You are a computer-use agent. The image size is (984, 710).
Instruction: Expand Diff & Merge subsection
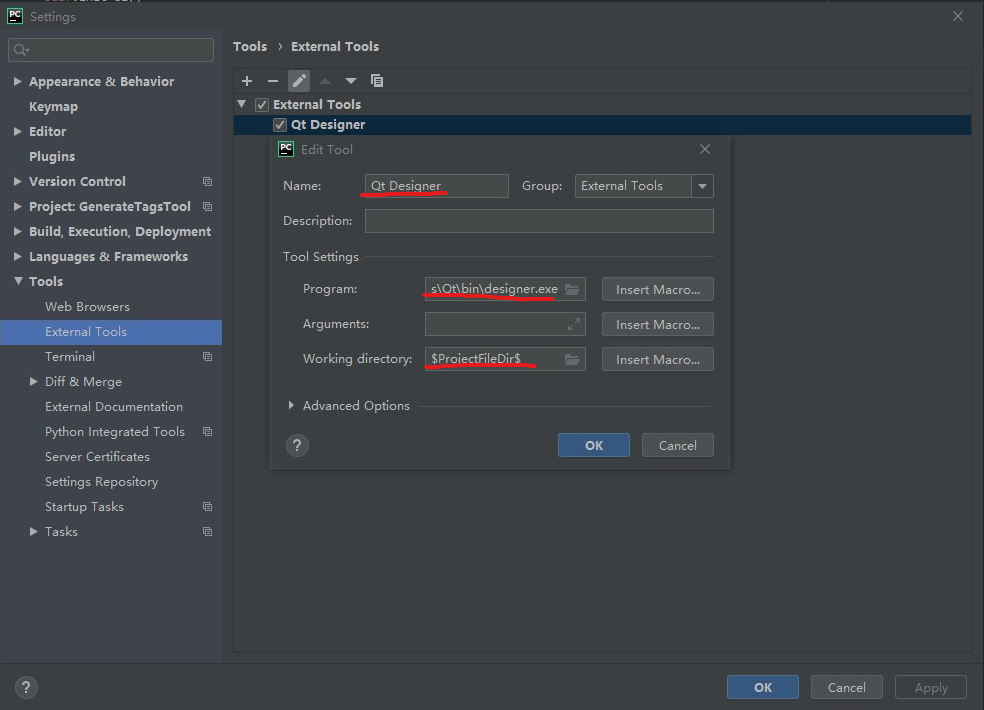pyautogui.click(x=34, y=382)
